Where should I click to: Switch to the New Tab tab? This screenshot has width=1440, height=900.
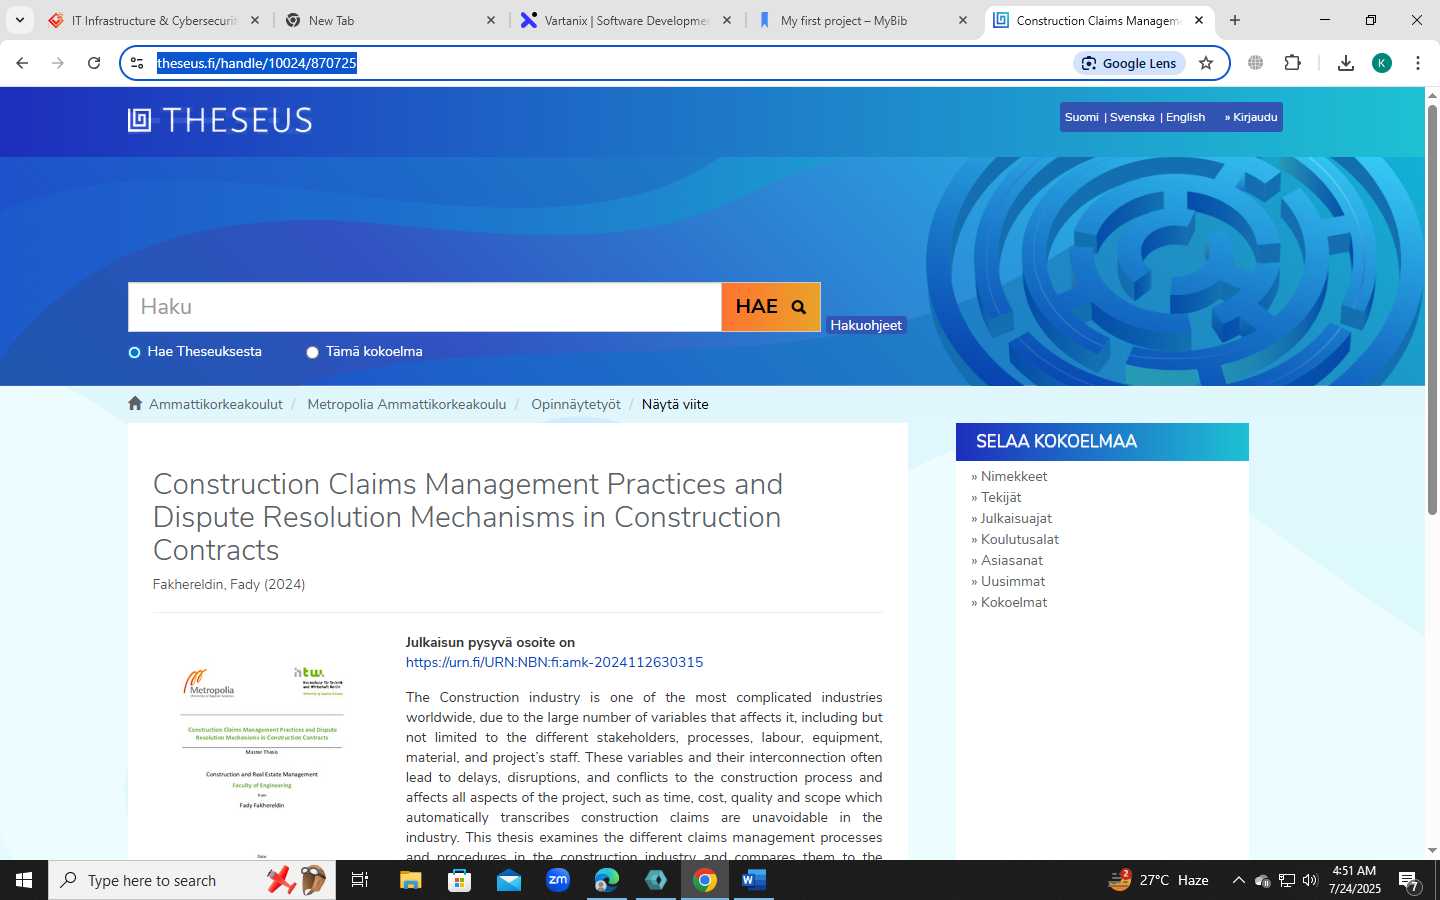390,20
